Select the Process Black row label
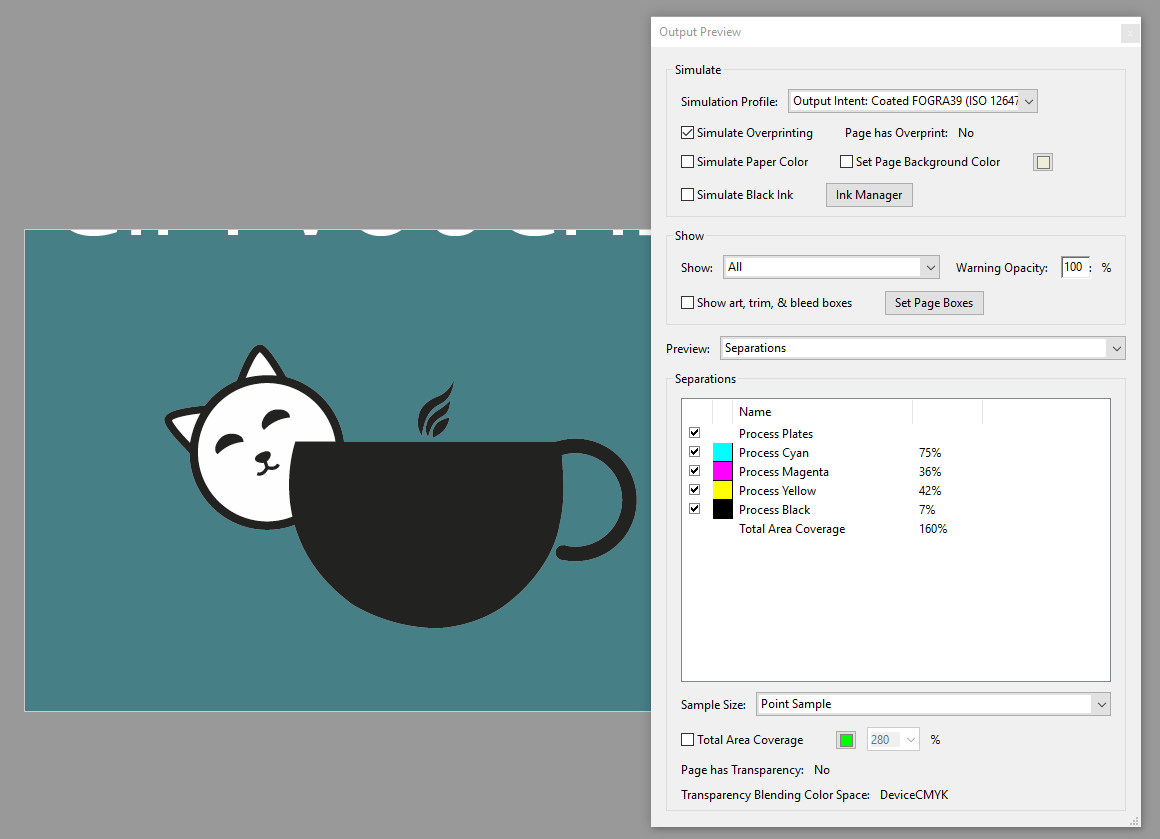The width and height of the screenshot is (1160, 839). pos(775,510)
